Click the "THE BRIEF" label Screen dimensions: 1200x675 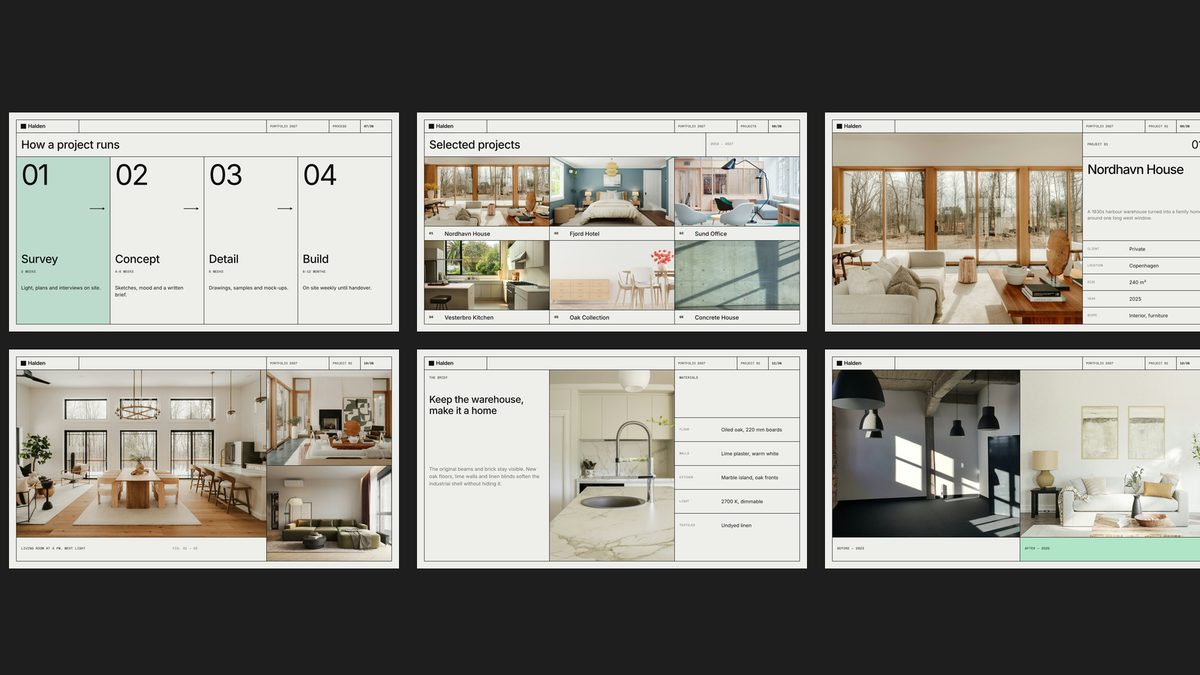[x=439, y=378]
